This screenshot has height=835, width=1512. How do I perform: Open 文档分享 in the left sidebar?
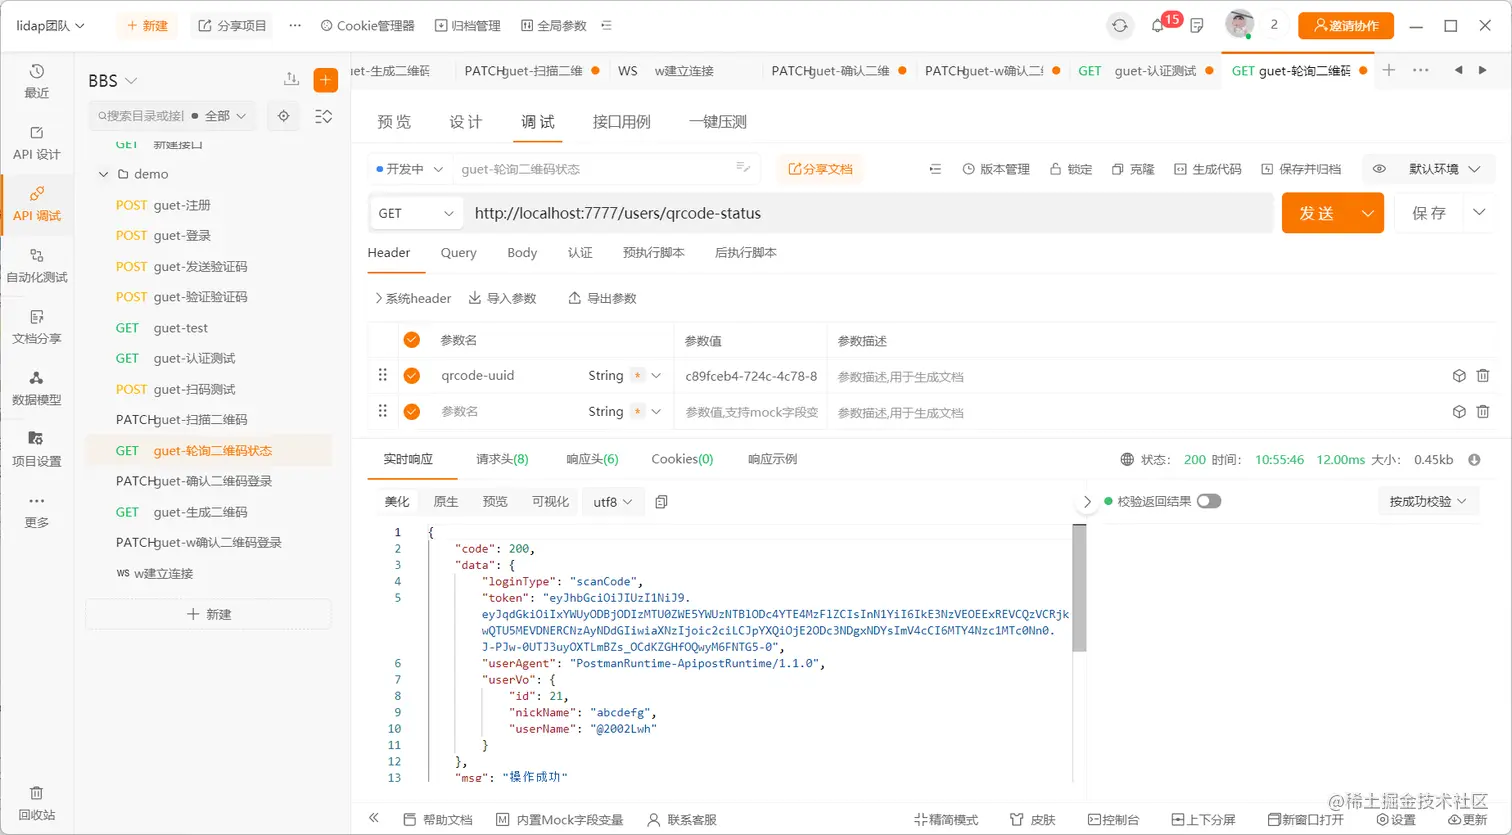click(x=37, y=327)
